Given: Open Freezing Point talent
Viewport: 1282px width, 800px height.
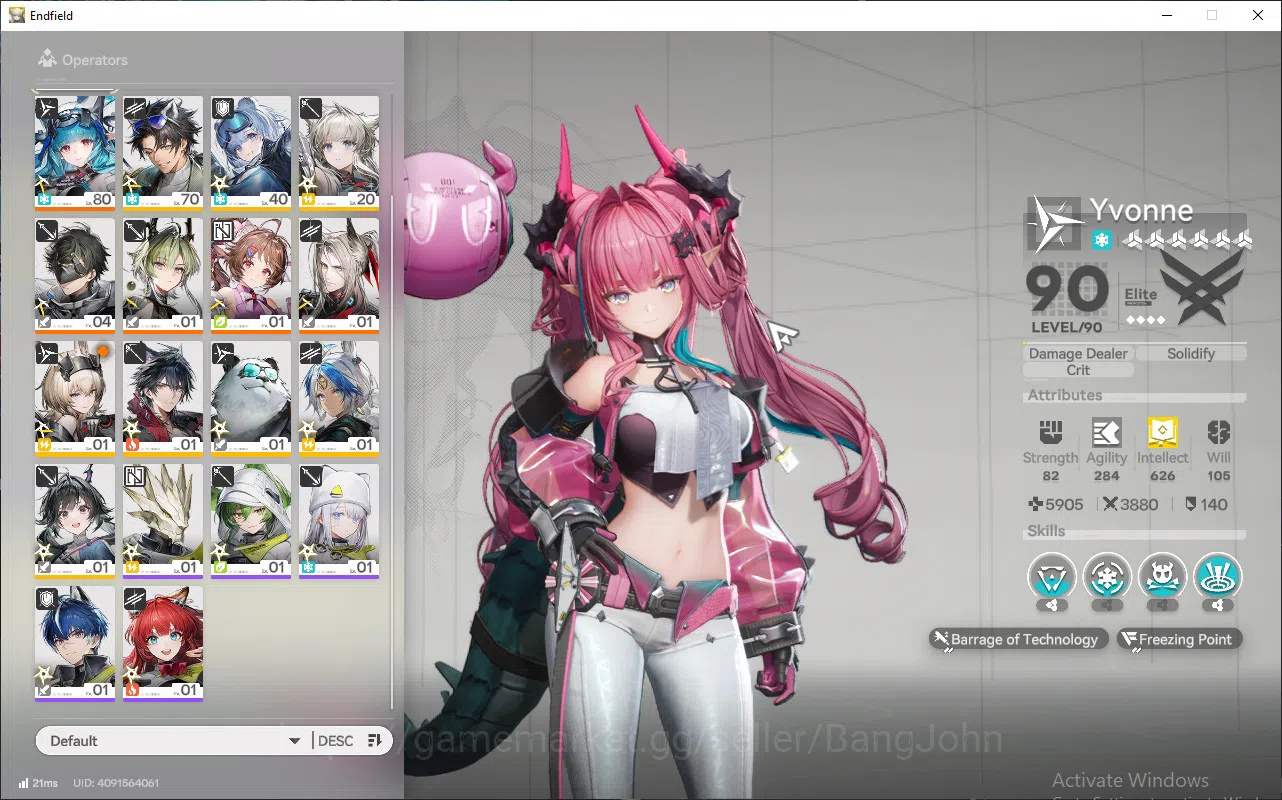Looking at the screenshot, I should 1178,639.
